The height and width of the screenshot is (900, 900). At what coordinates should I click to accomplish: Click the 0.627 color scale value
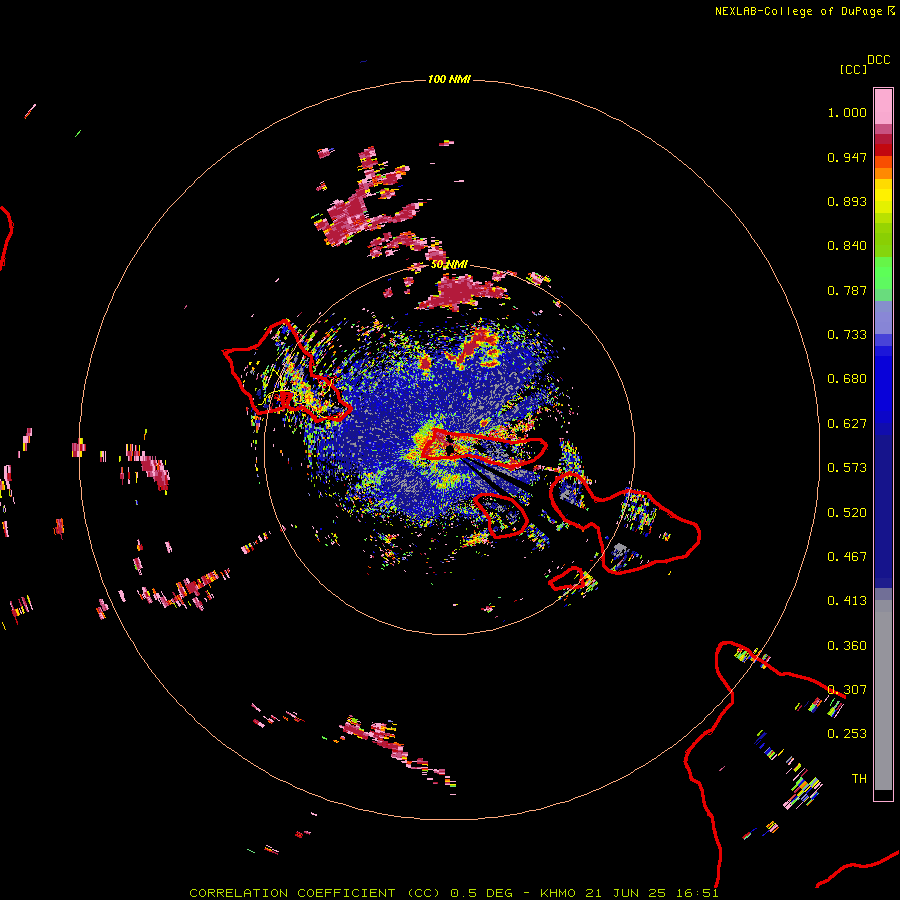click(x=847, y=424)
